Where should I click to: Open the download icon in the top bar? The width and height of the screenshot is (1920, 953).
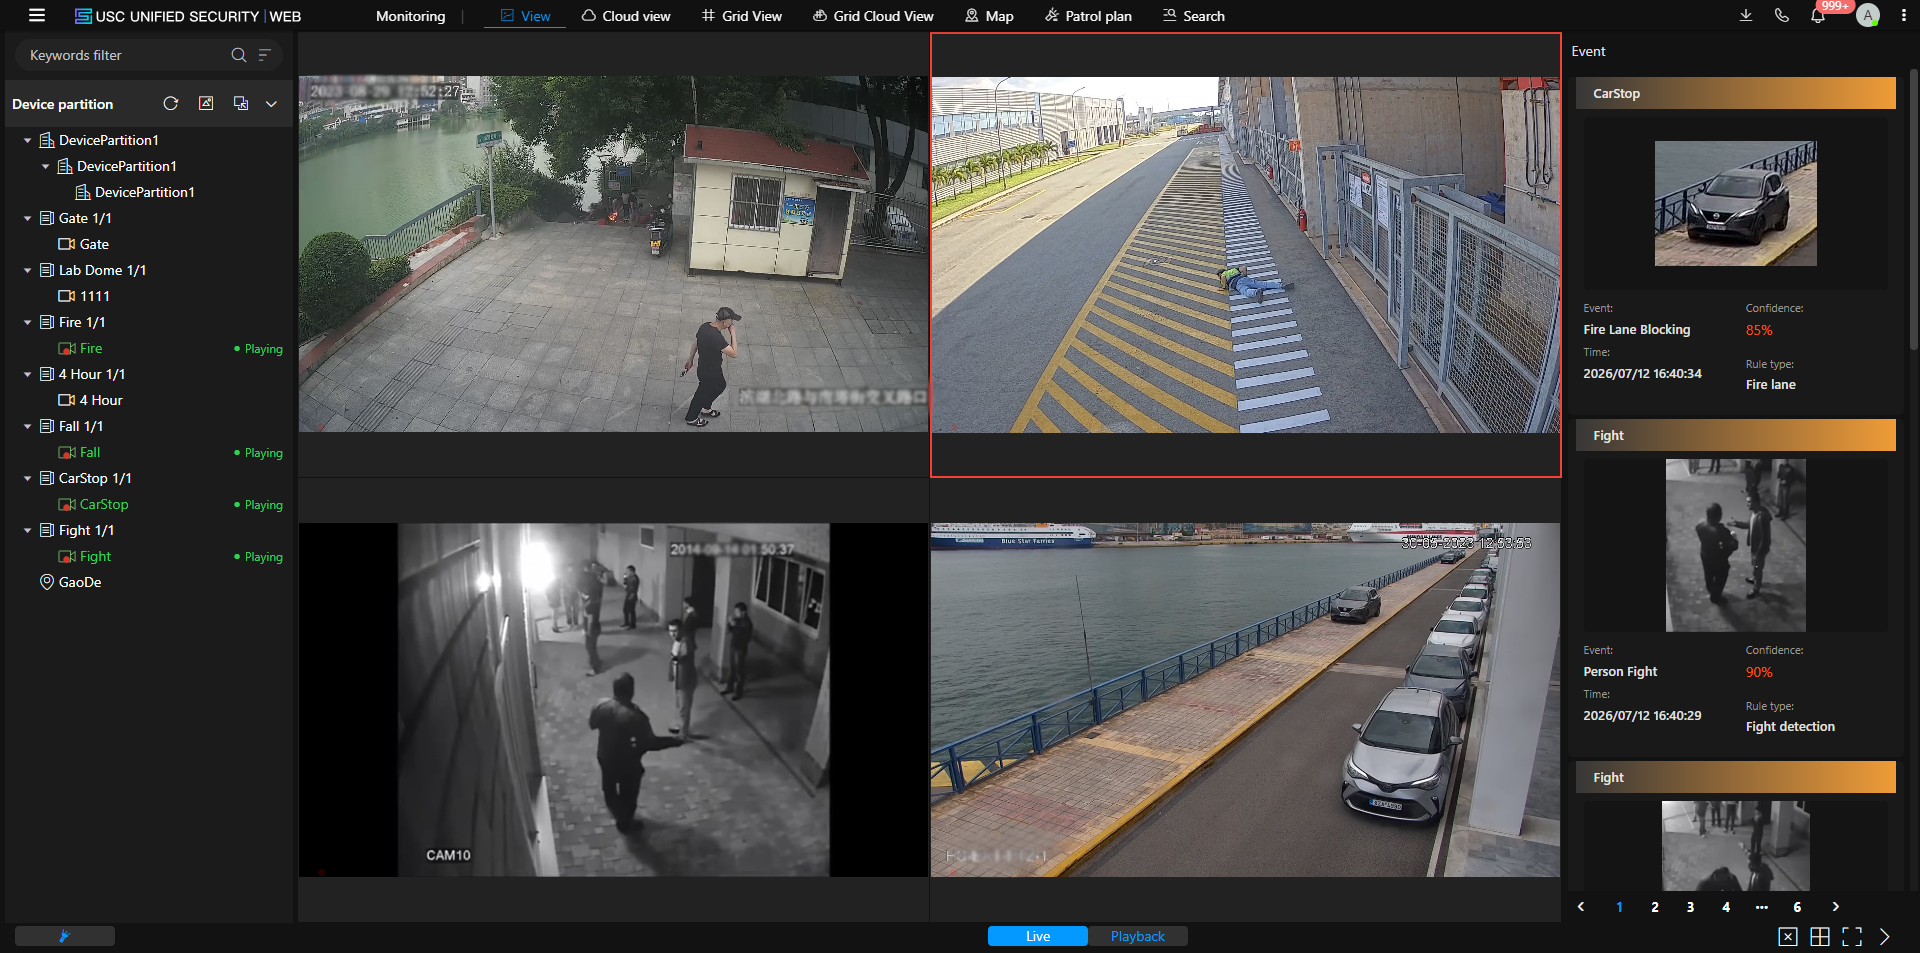pyautogui.click(x=1746, y=16)
